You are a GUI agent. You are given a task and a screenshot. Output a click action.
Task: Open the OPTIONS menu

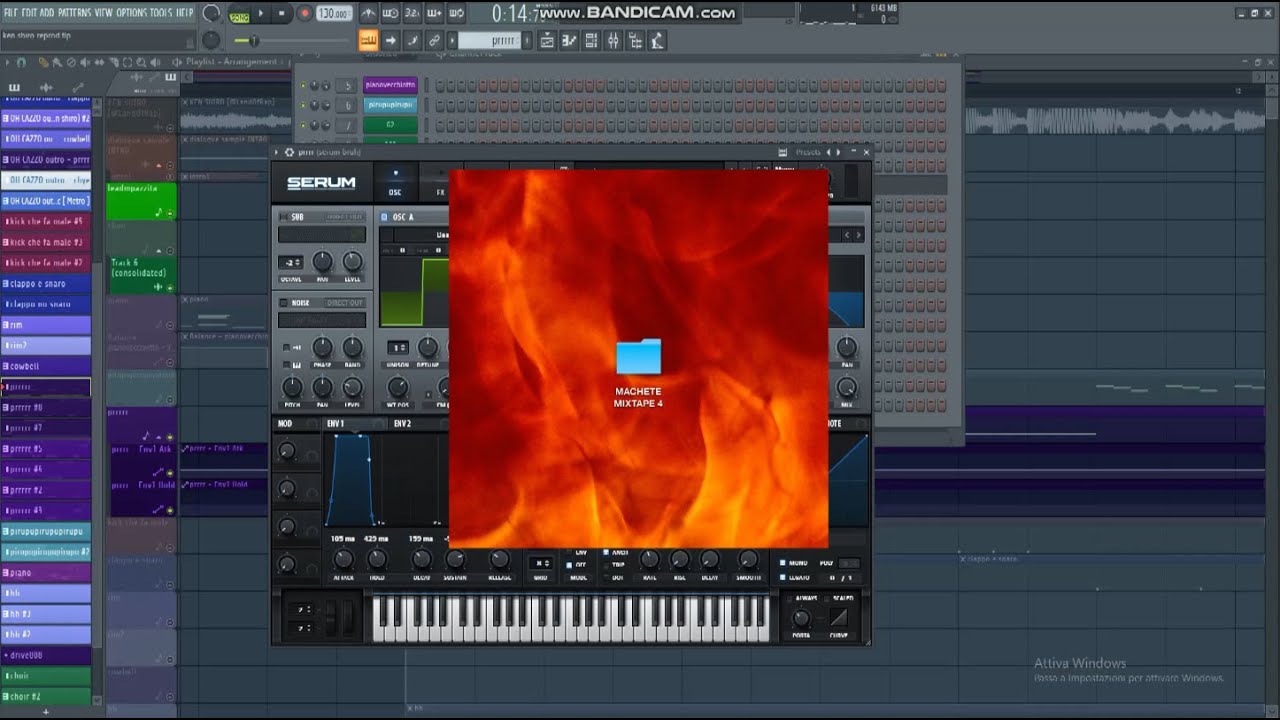point(130,13)
